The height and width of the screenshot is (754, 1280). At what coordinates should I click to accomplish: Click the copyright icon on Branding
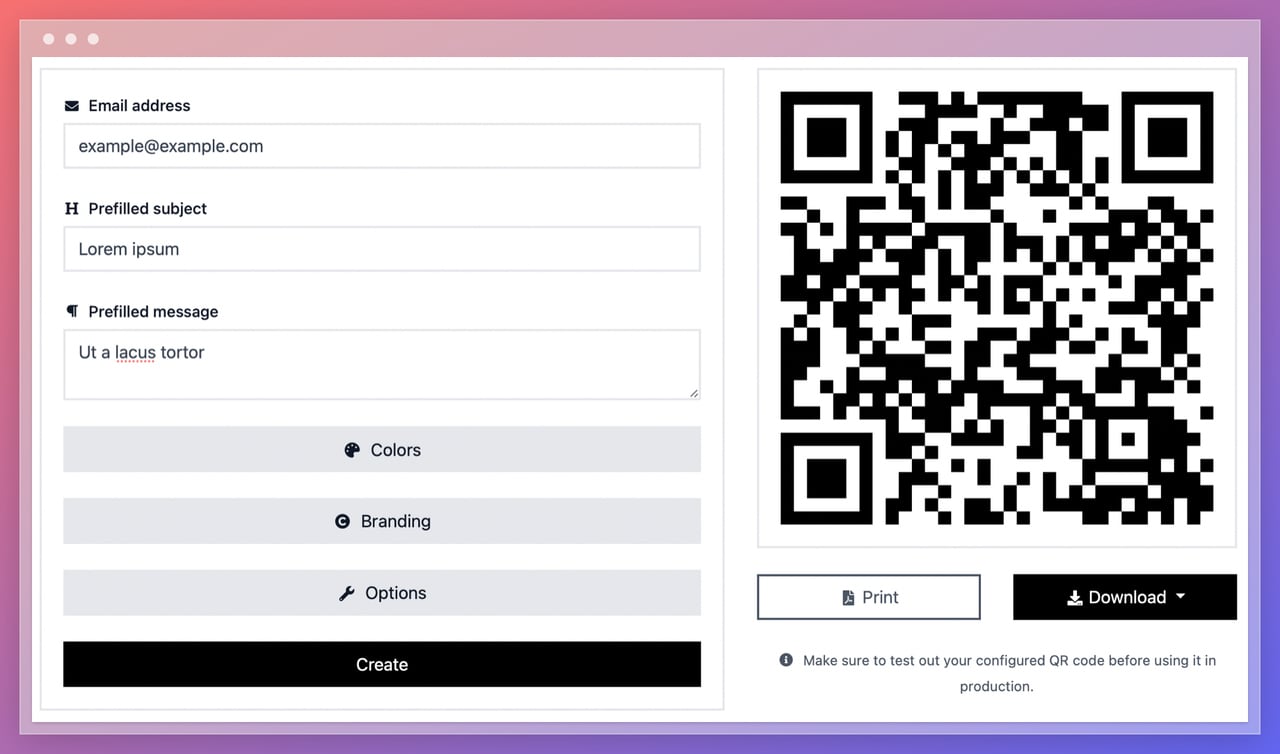(x=342, y=521)
